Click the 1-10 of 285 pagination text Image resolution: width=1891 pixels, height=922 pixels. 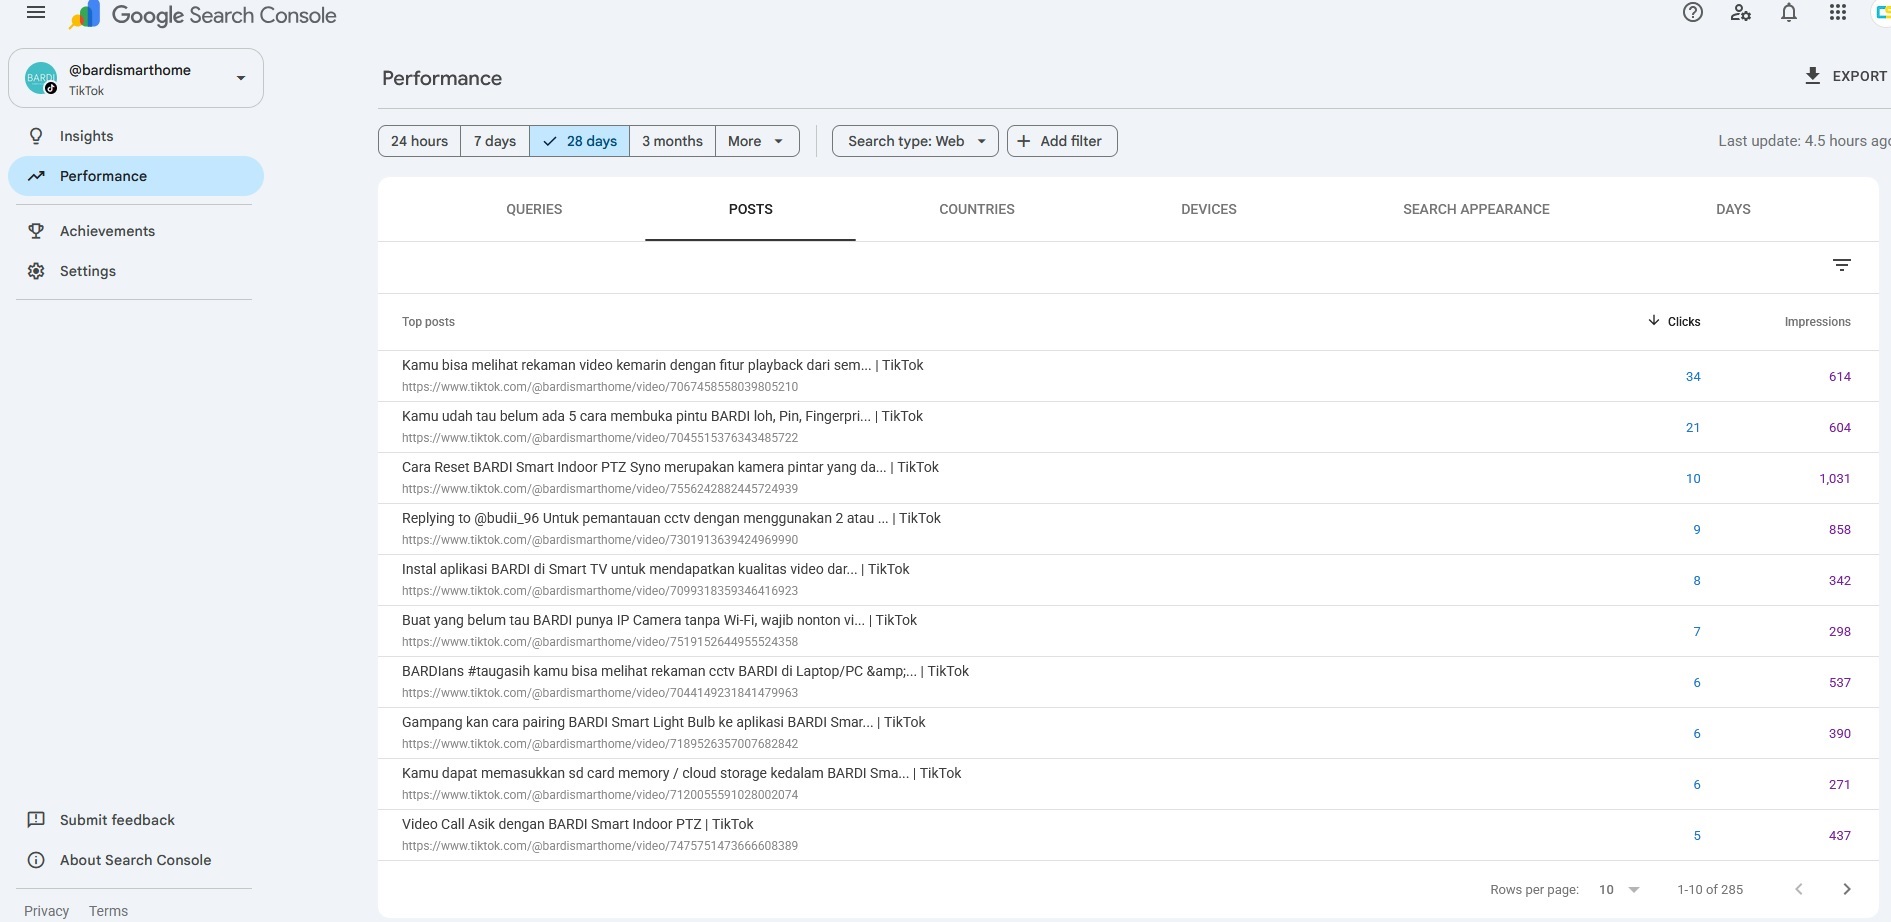(1710, 889)
